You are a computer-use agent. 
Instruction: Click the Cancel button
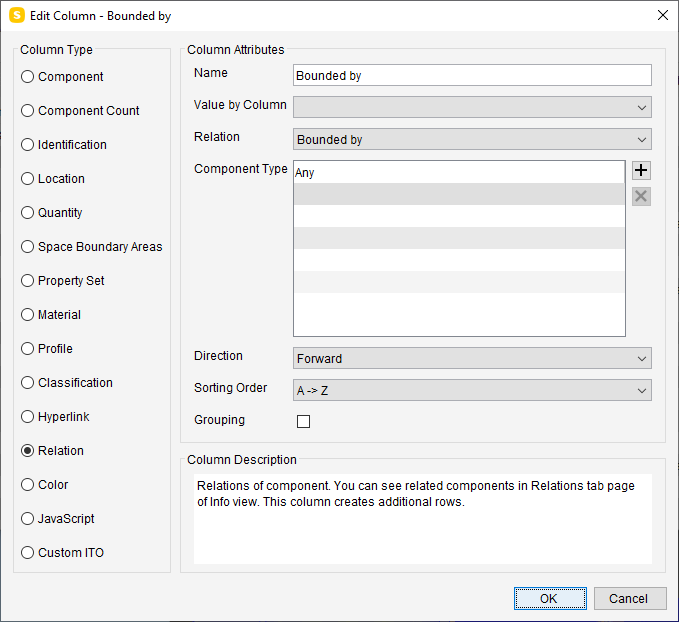630,599
